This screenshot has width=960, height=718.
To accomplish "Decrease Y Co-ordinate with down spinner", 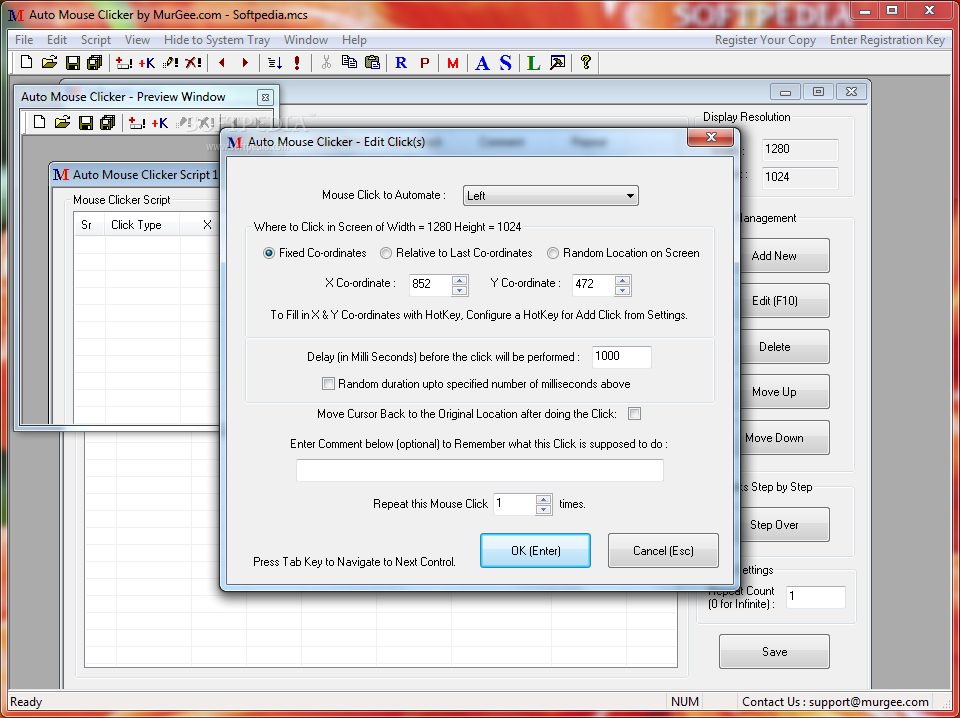I will coord(623,290).
